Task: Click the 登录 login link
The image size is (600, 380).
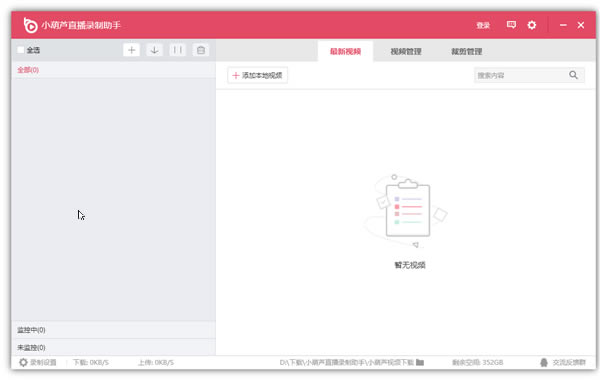Action: pos(483,25)
